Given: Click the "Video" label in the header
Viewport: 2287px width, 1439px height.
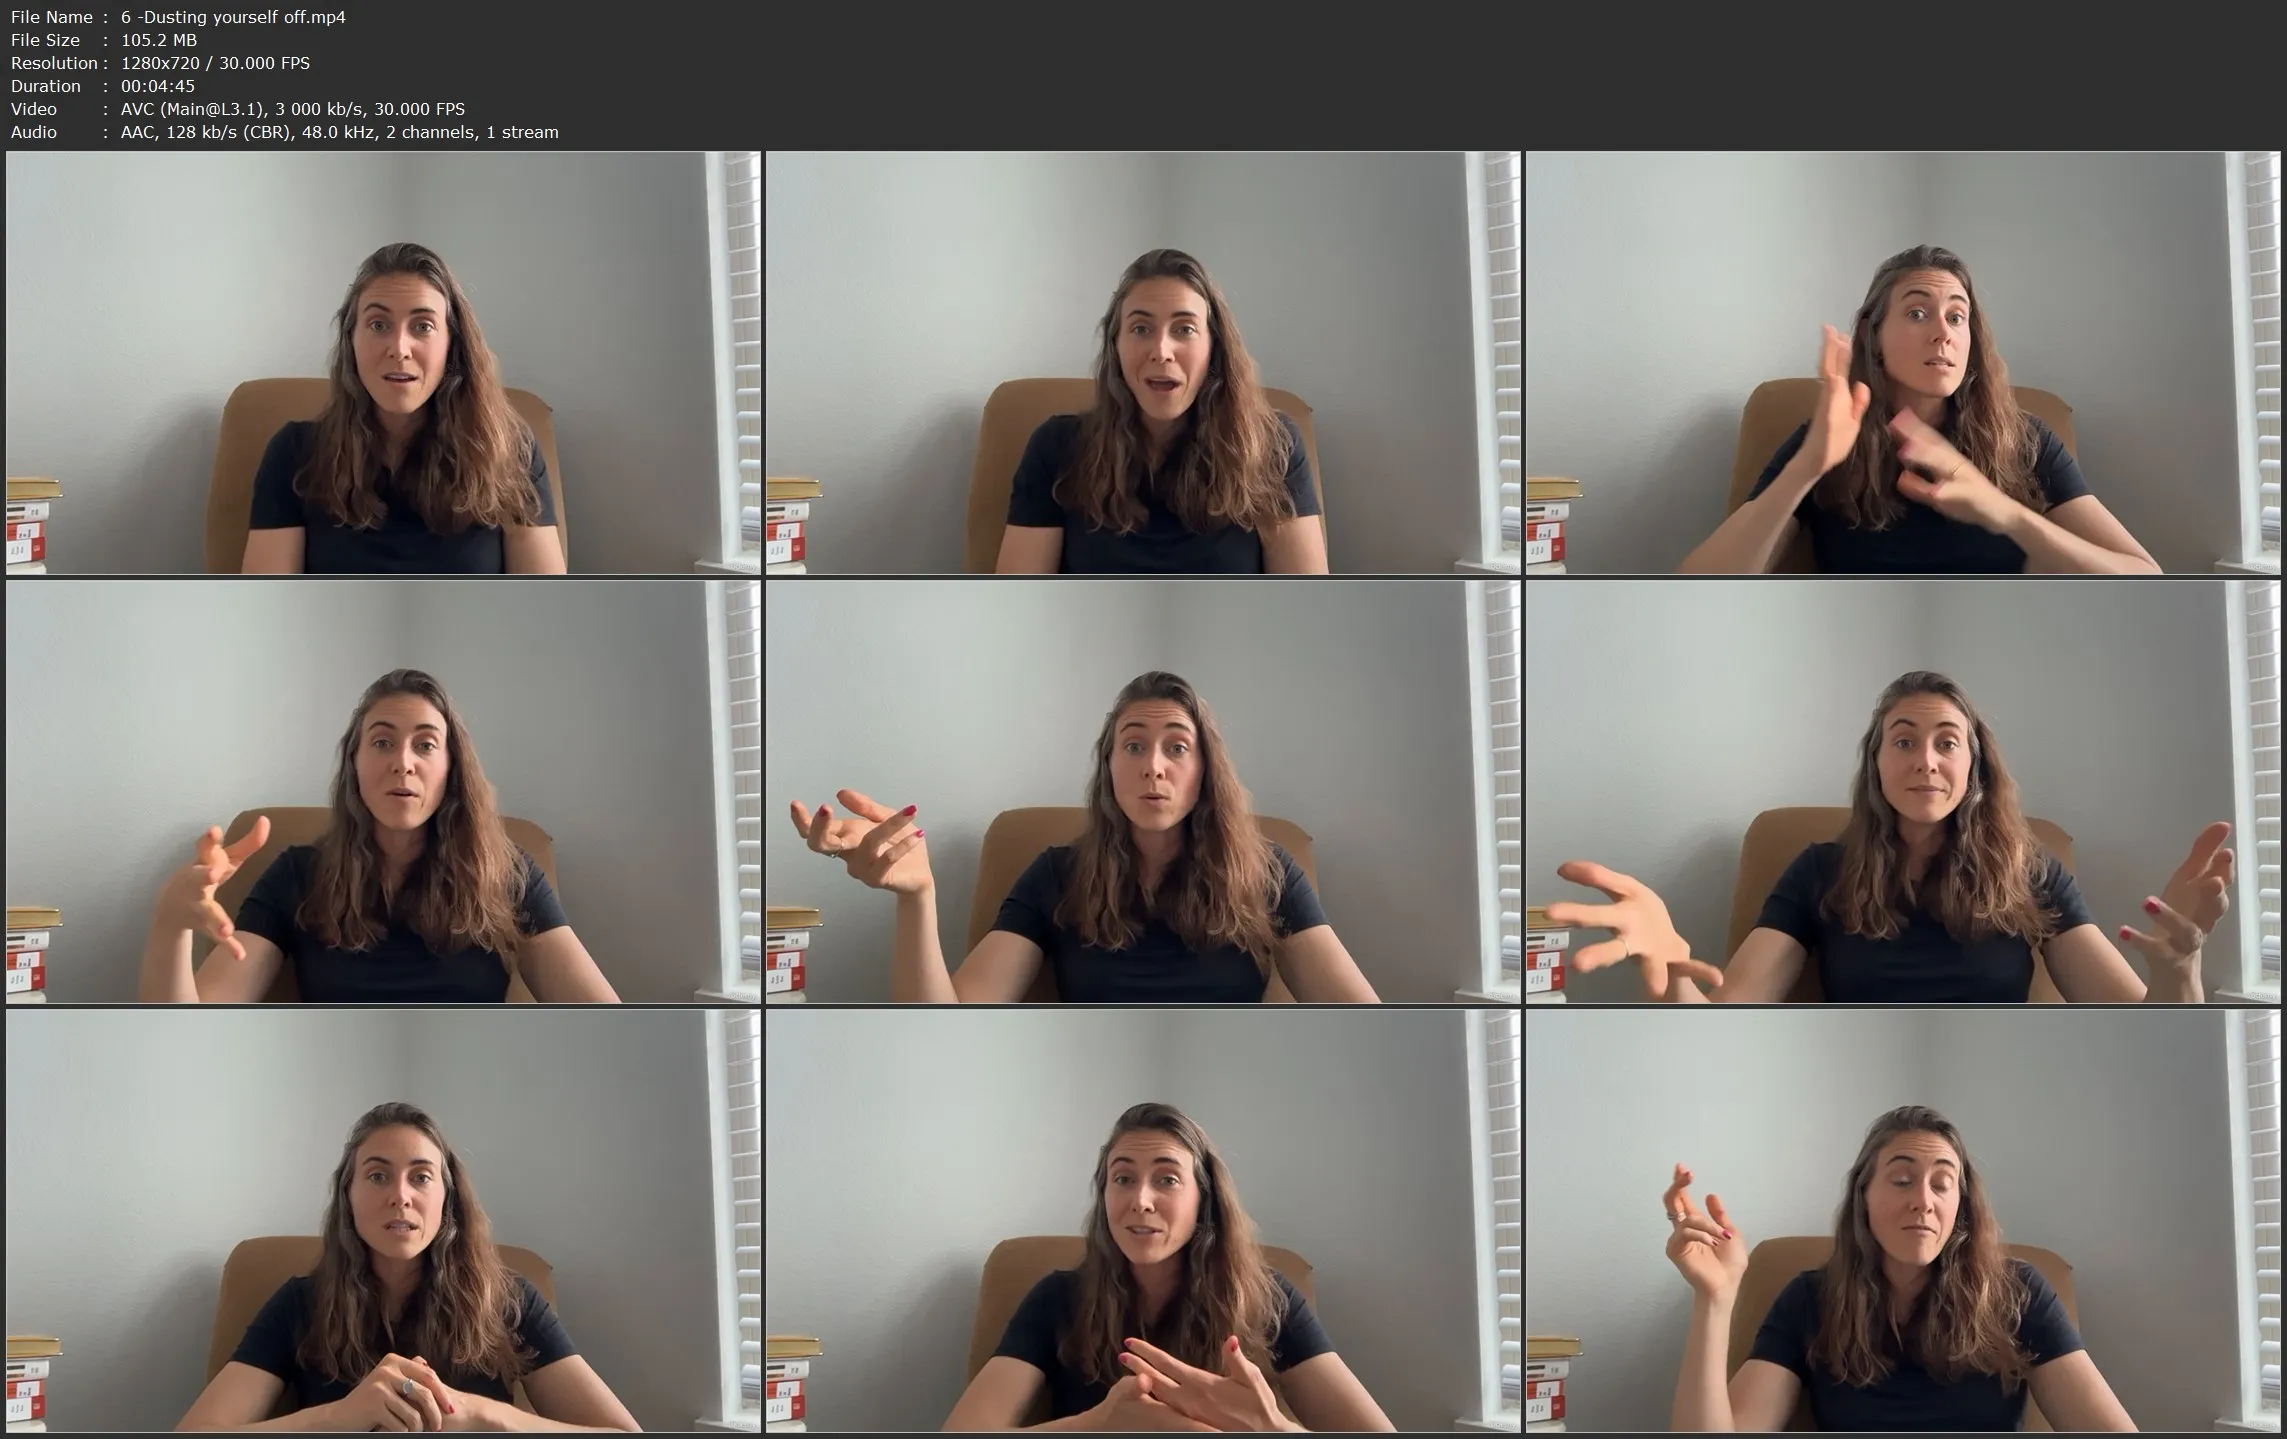Looking at the screenshot, I should (x=34, y=109).
